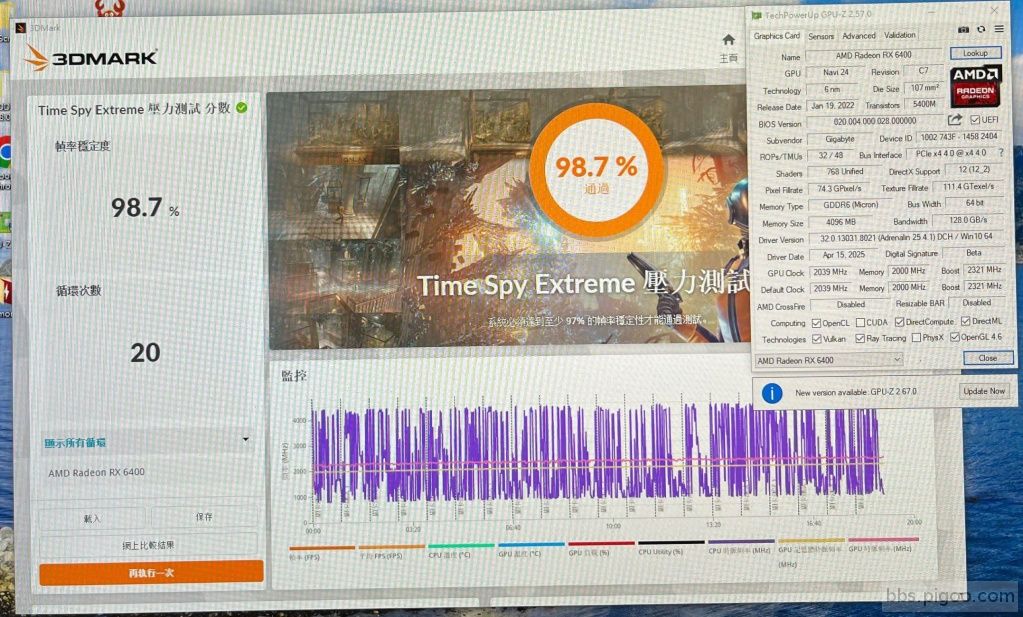Viewport: 1023px width, 617px height.
Task: Switch to the Graphics Card tab
Action: (776, 36)
